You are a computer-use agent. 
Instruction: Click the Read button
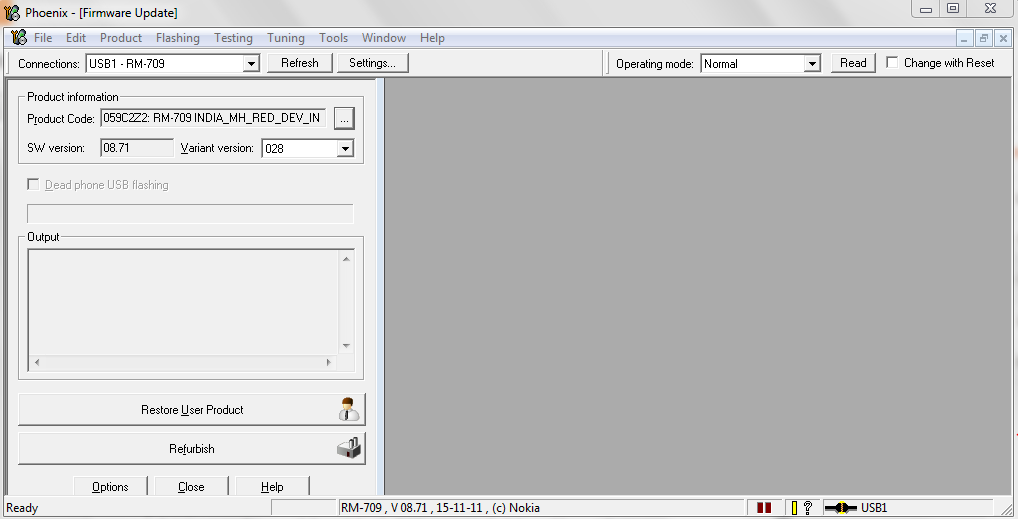(853, 63)
